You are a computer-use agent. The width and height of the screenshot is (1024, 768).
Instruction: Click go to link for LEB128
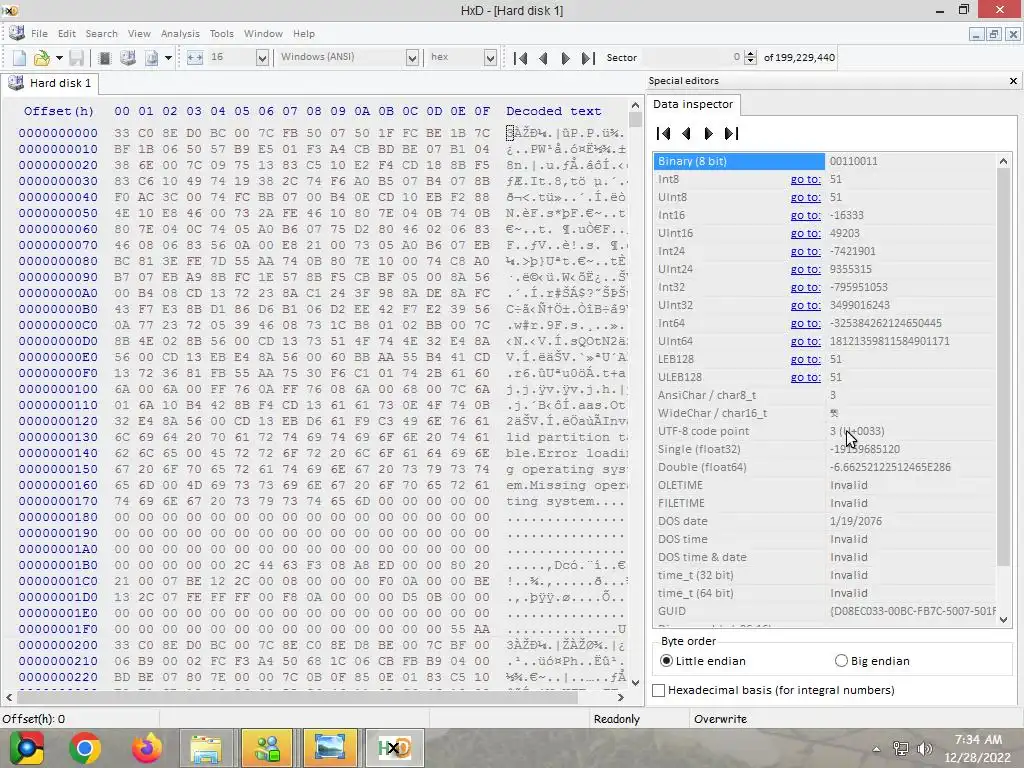click(805, 359)
